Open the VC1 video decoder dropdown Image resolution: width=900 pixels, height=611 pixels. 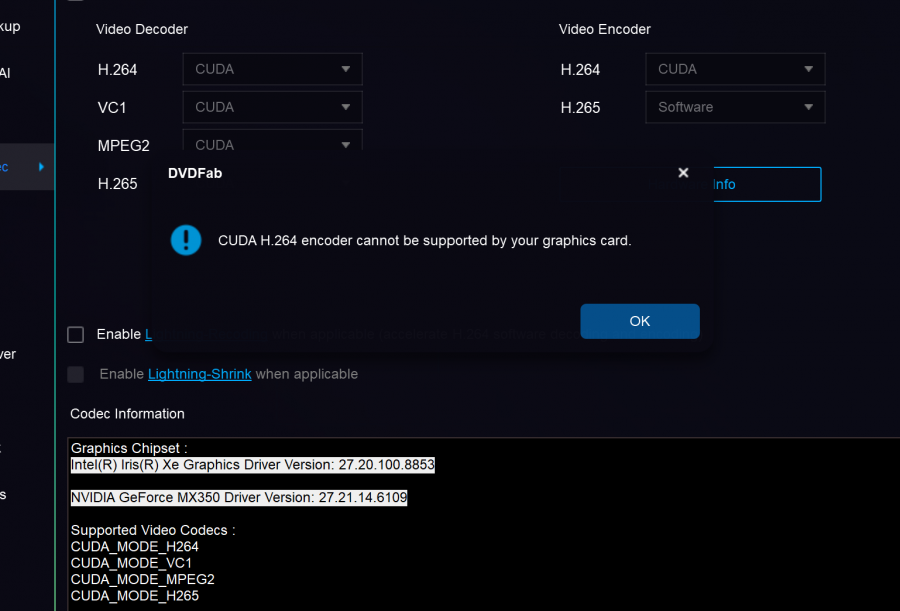pyautogui.click(x=273, y=107)
